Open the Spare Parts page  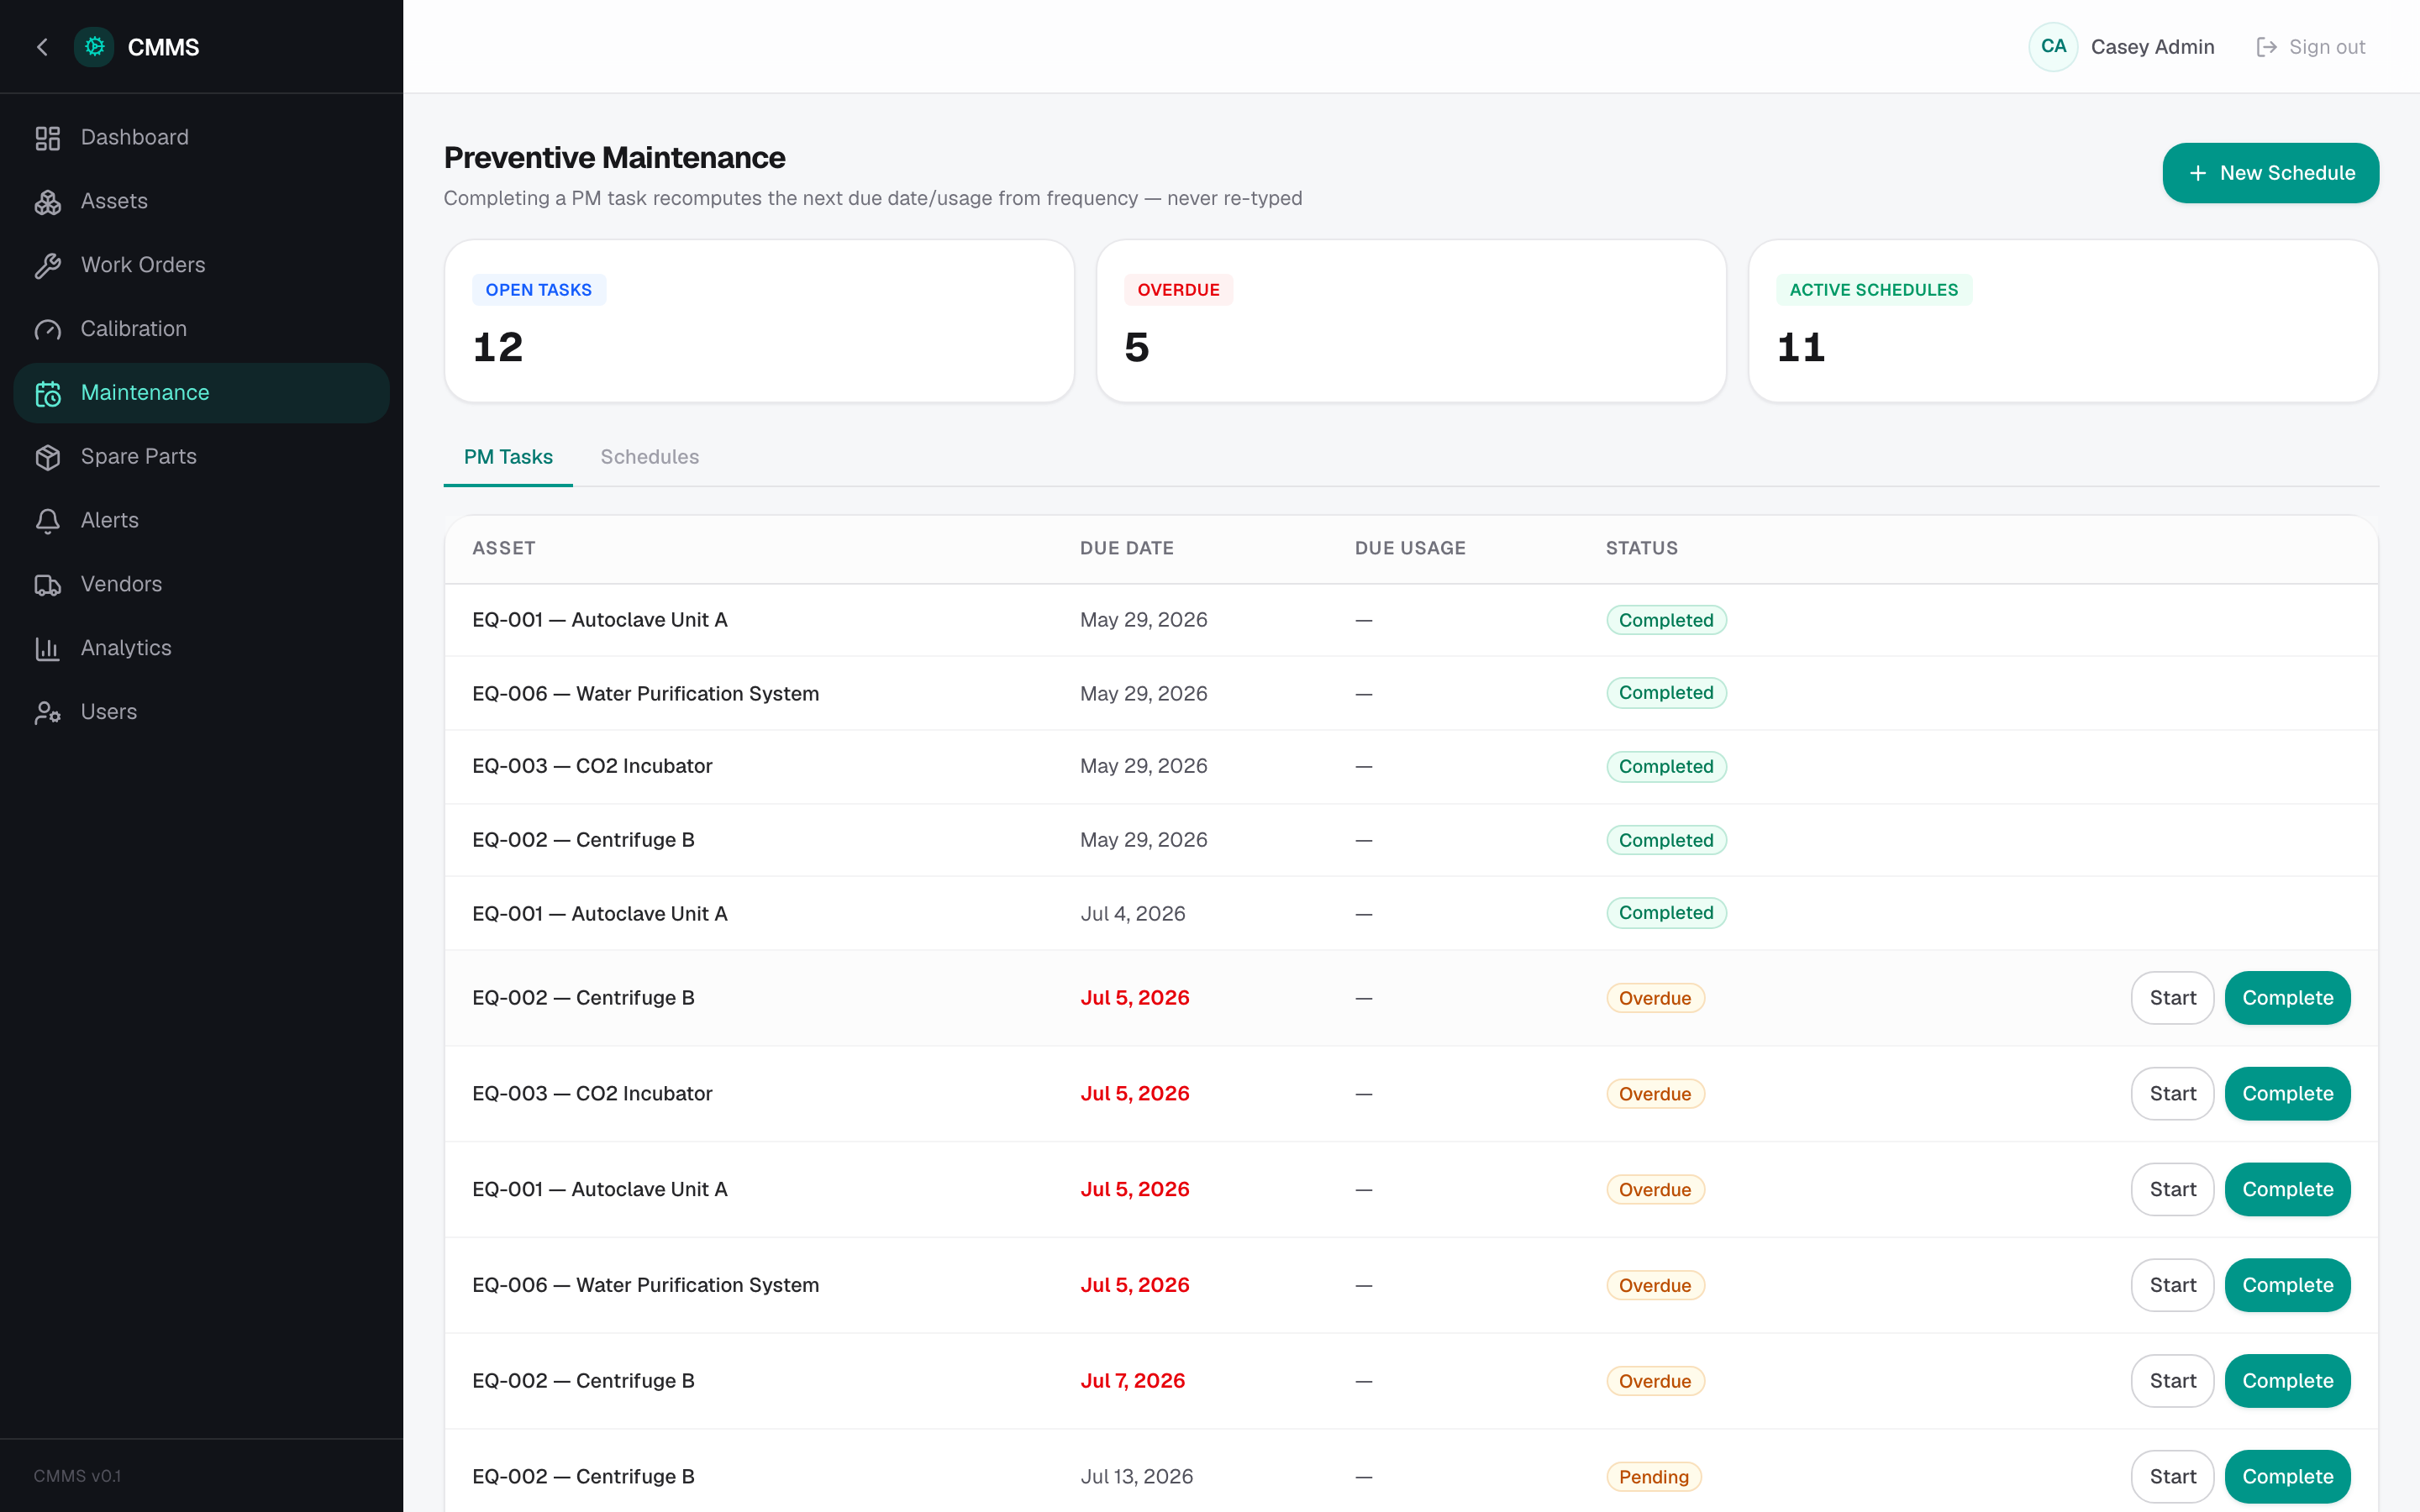pyautogui.click(x=201, y=457)
